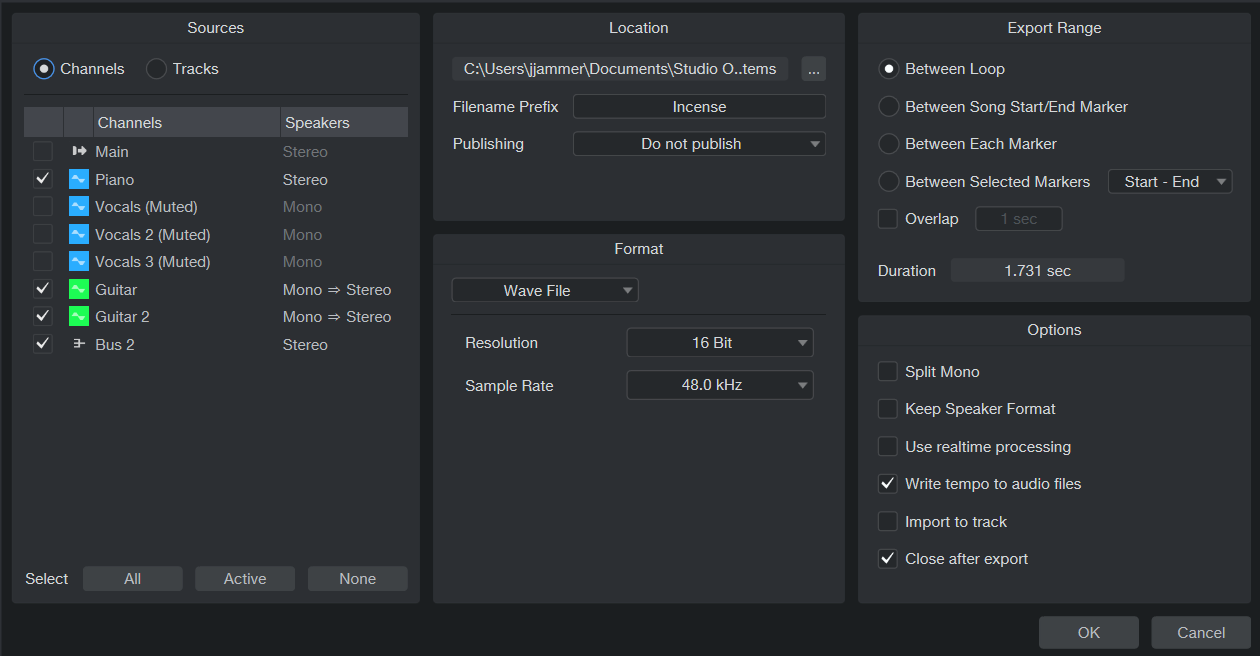
Task: Click the Vocals 2 (Muted) channel icon
Action: click(79, 234)
